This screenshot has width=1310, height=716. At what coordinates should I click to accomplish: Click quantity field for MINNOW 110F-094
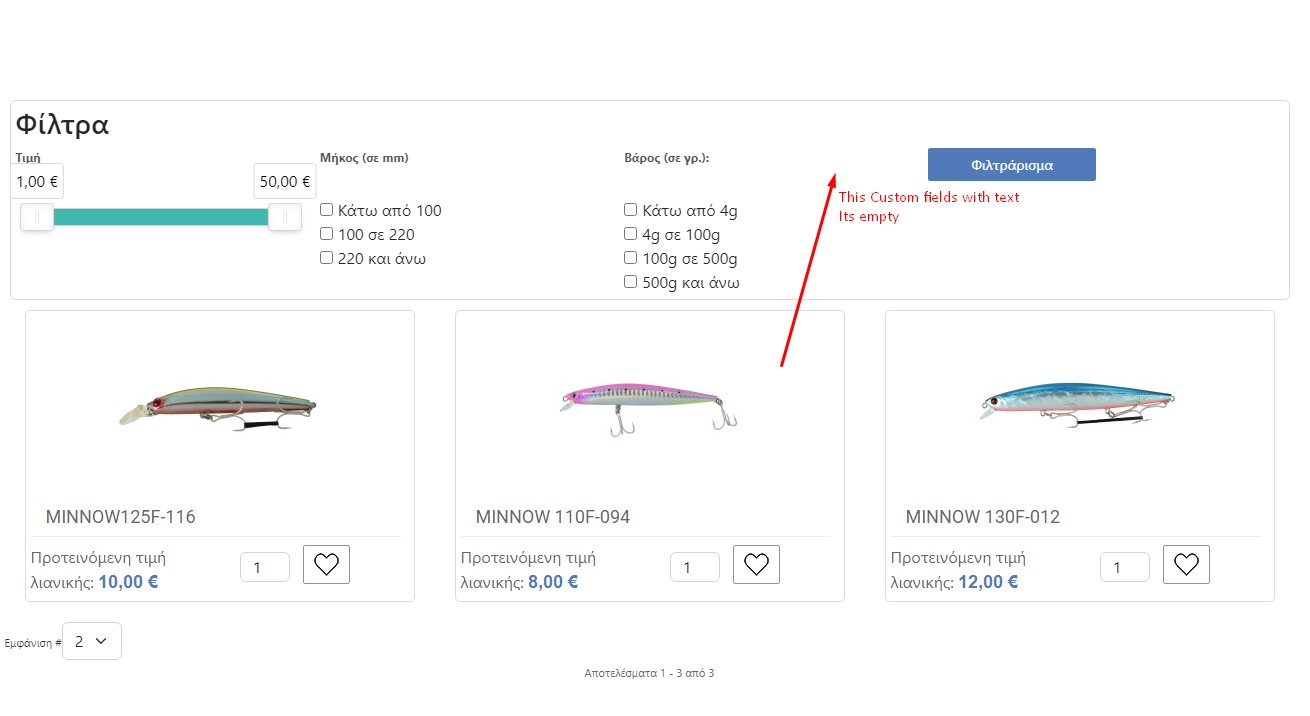[694, 567]
